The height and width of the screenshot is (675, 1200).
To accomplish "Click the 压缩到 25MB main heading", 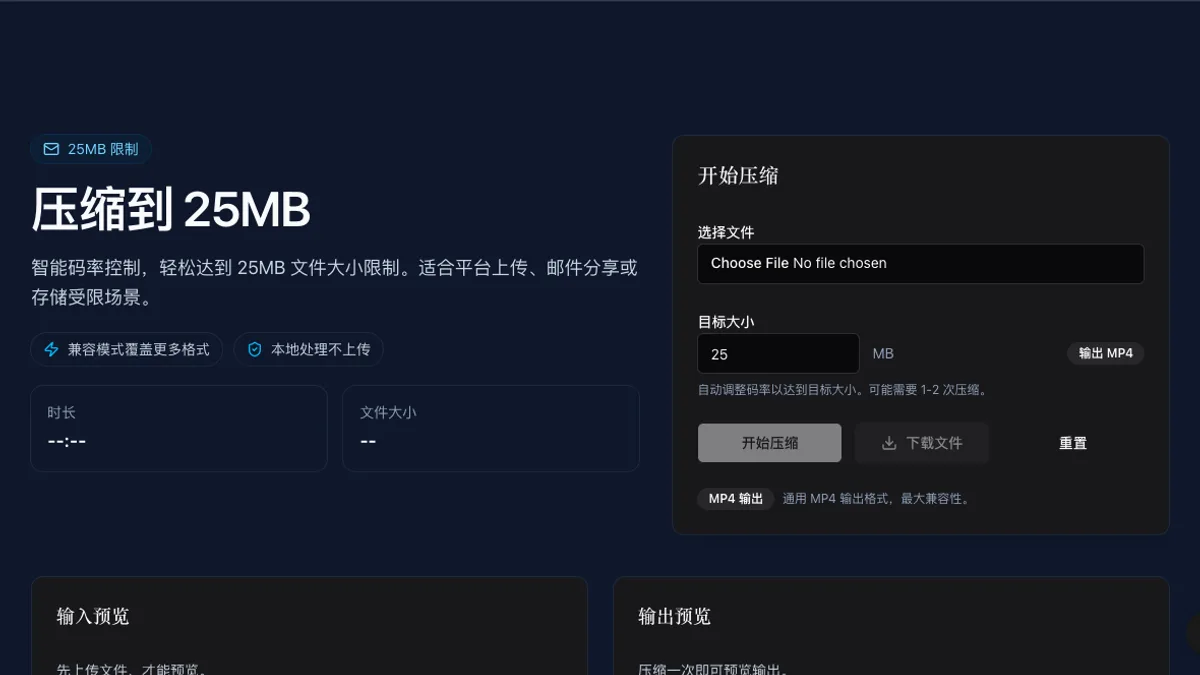I will [171, 210].
